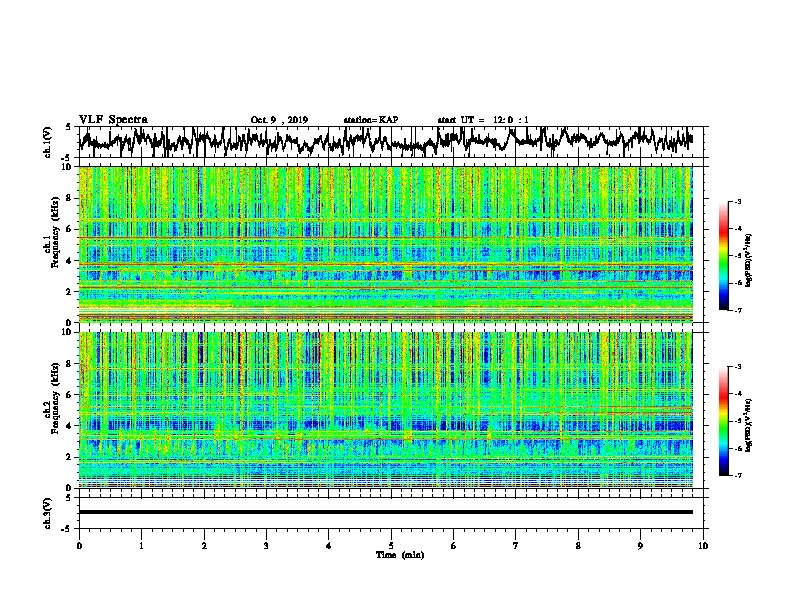Screen dimensions: 792x612
Task: Click the 'ch.3(V)' axis label
Action: (x=48, y=513)
